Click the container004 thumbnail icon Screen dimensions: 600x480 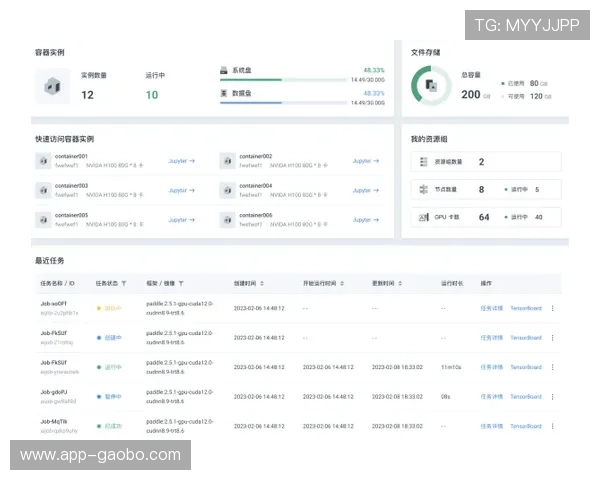click(227, 189)
